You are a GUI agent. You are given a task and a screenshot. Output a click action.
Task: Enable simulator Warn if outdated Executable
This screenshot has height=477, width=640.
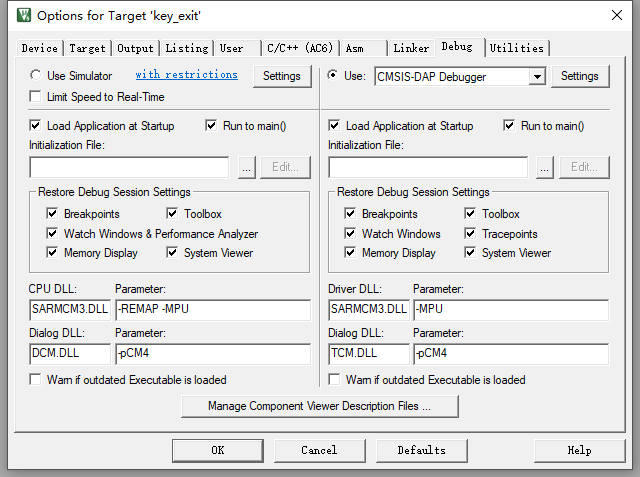pyautogui.click(x=36, y=379)
